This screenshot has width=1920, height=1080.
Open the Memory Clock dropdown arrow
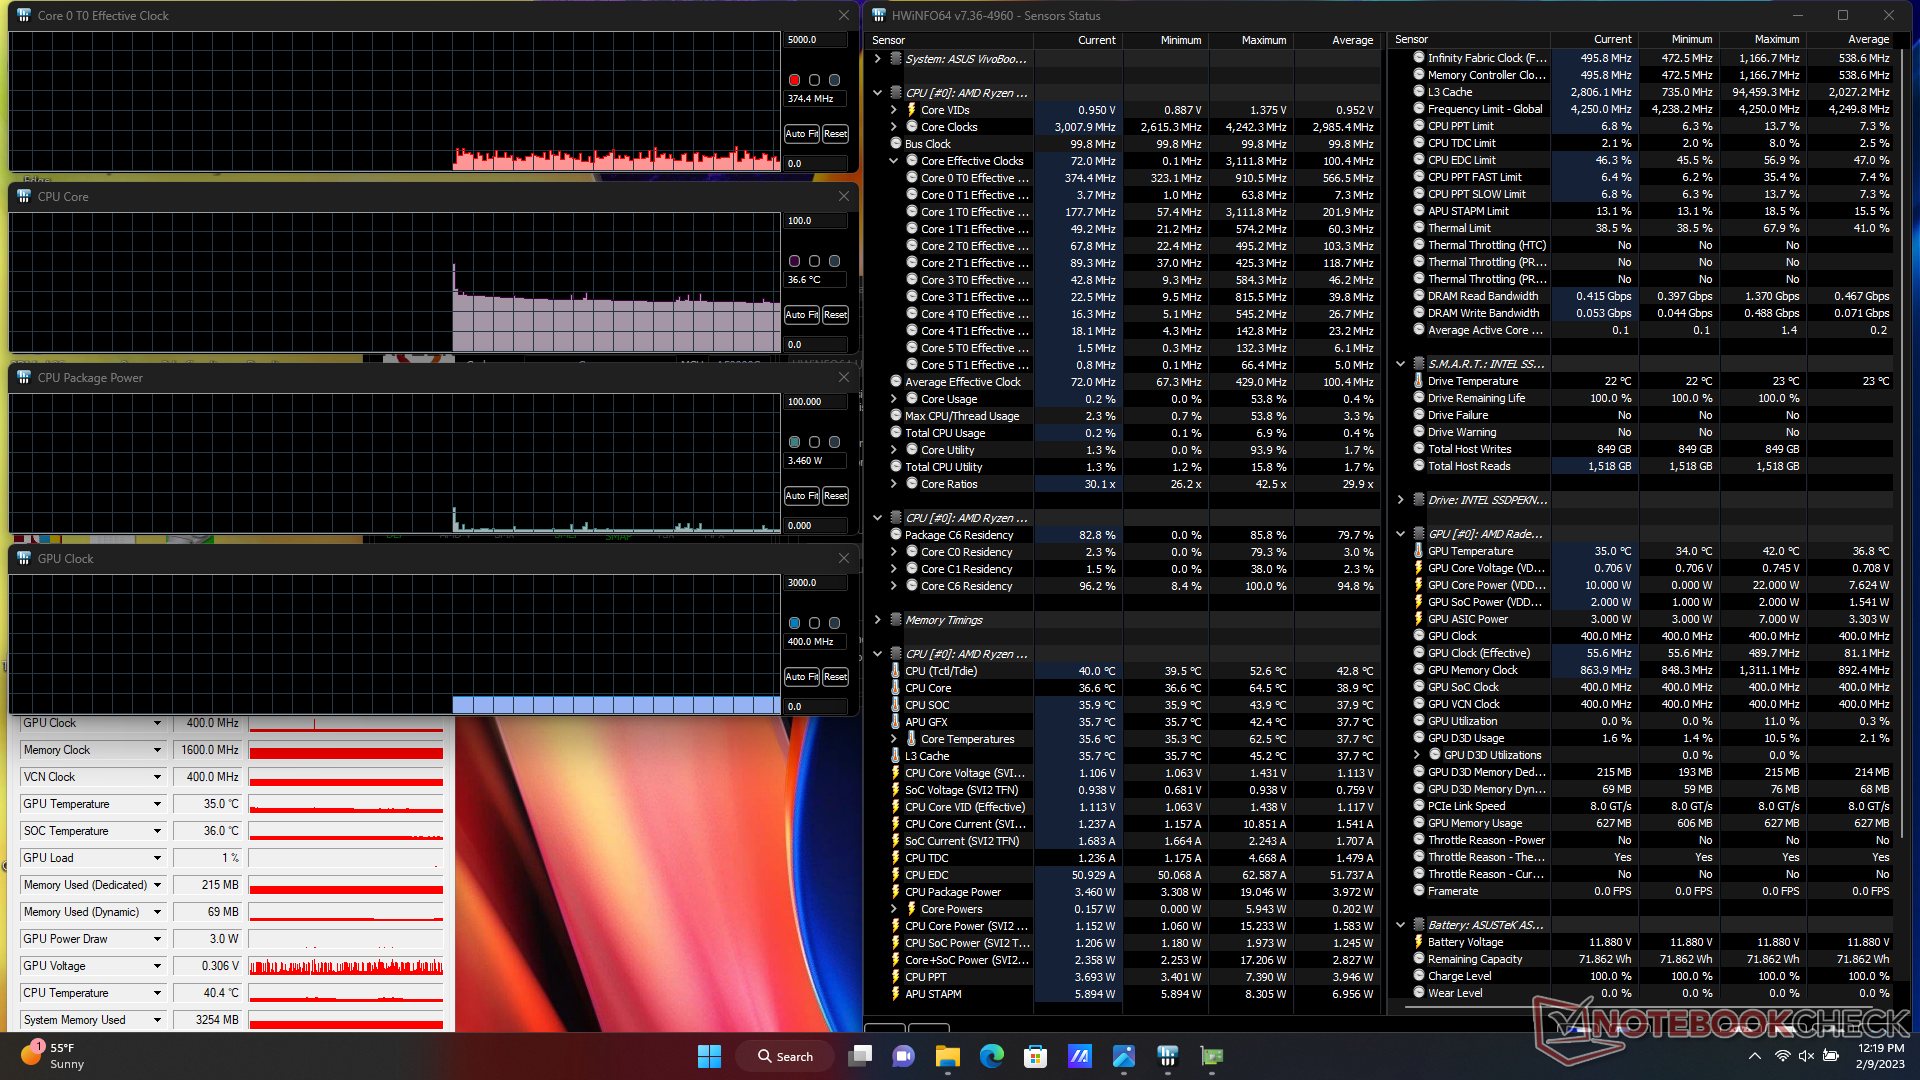pyautogui.click(x=157, y=750)
